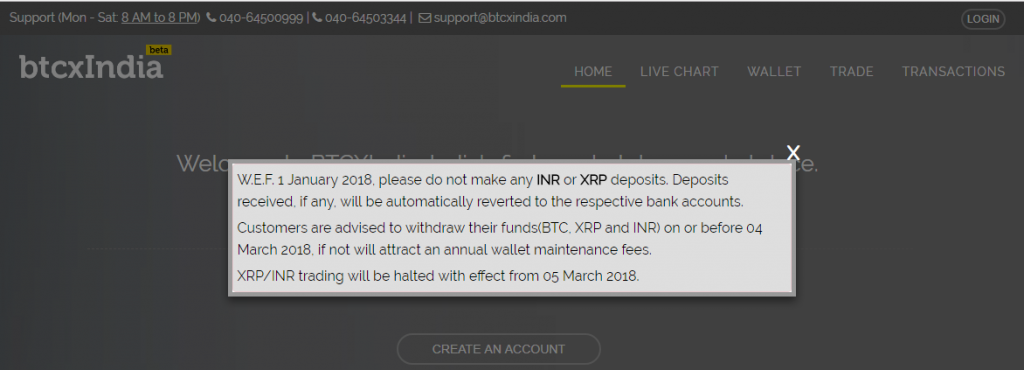Open the LIVE CHART menu item
Screen dimensions: 1024x370
pos(679,72)
